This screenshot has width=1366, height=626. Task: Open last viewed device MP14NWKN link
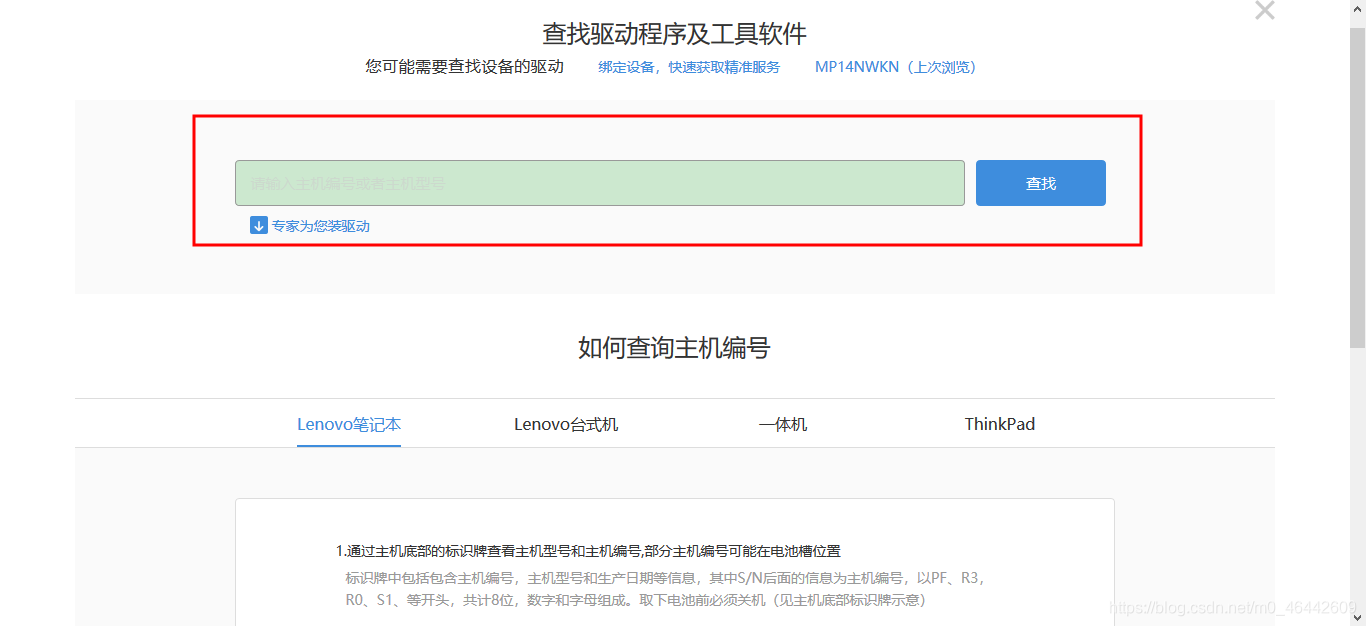895,67
